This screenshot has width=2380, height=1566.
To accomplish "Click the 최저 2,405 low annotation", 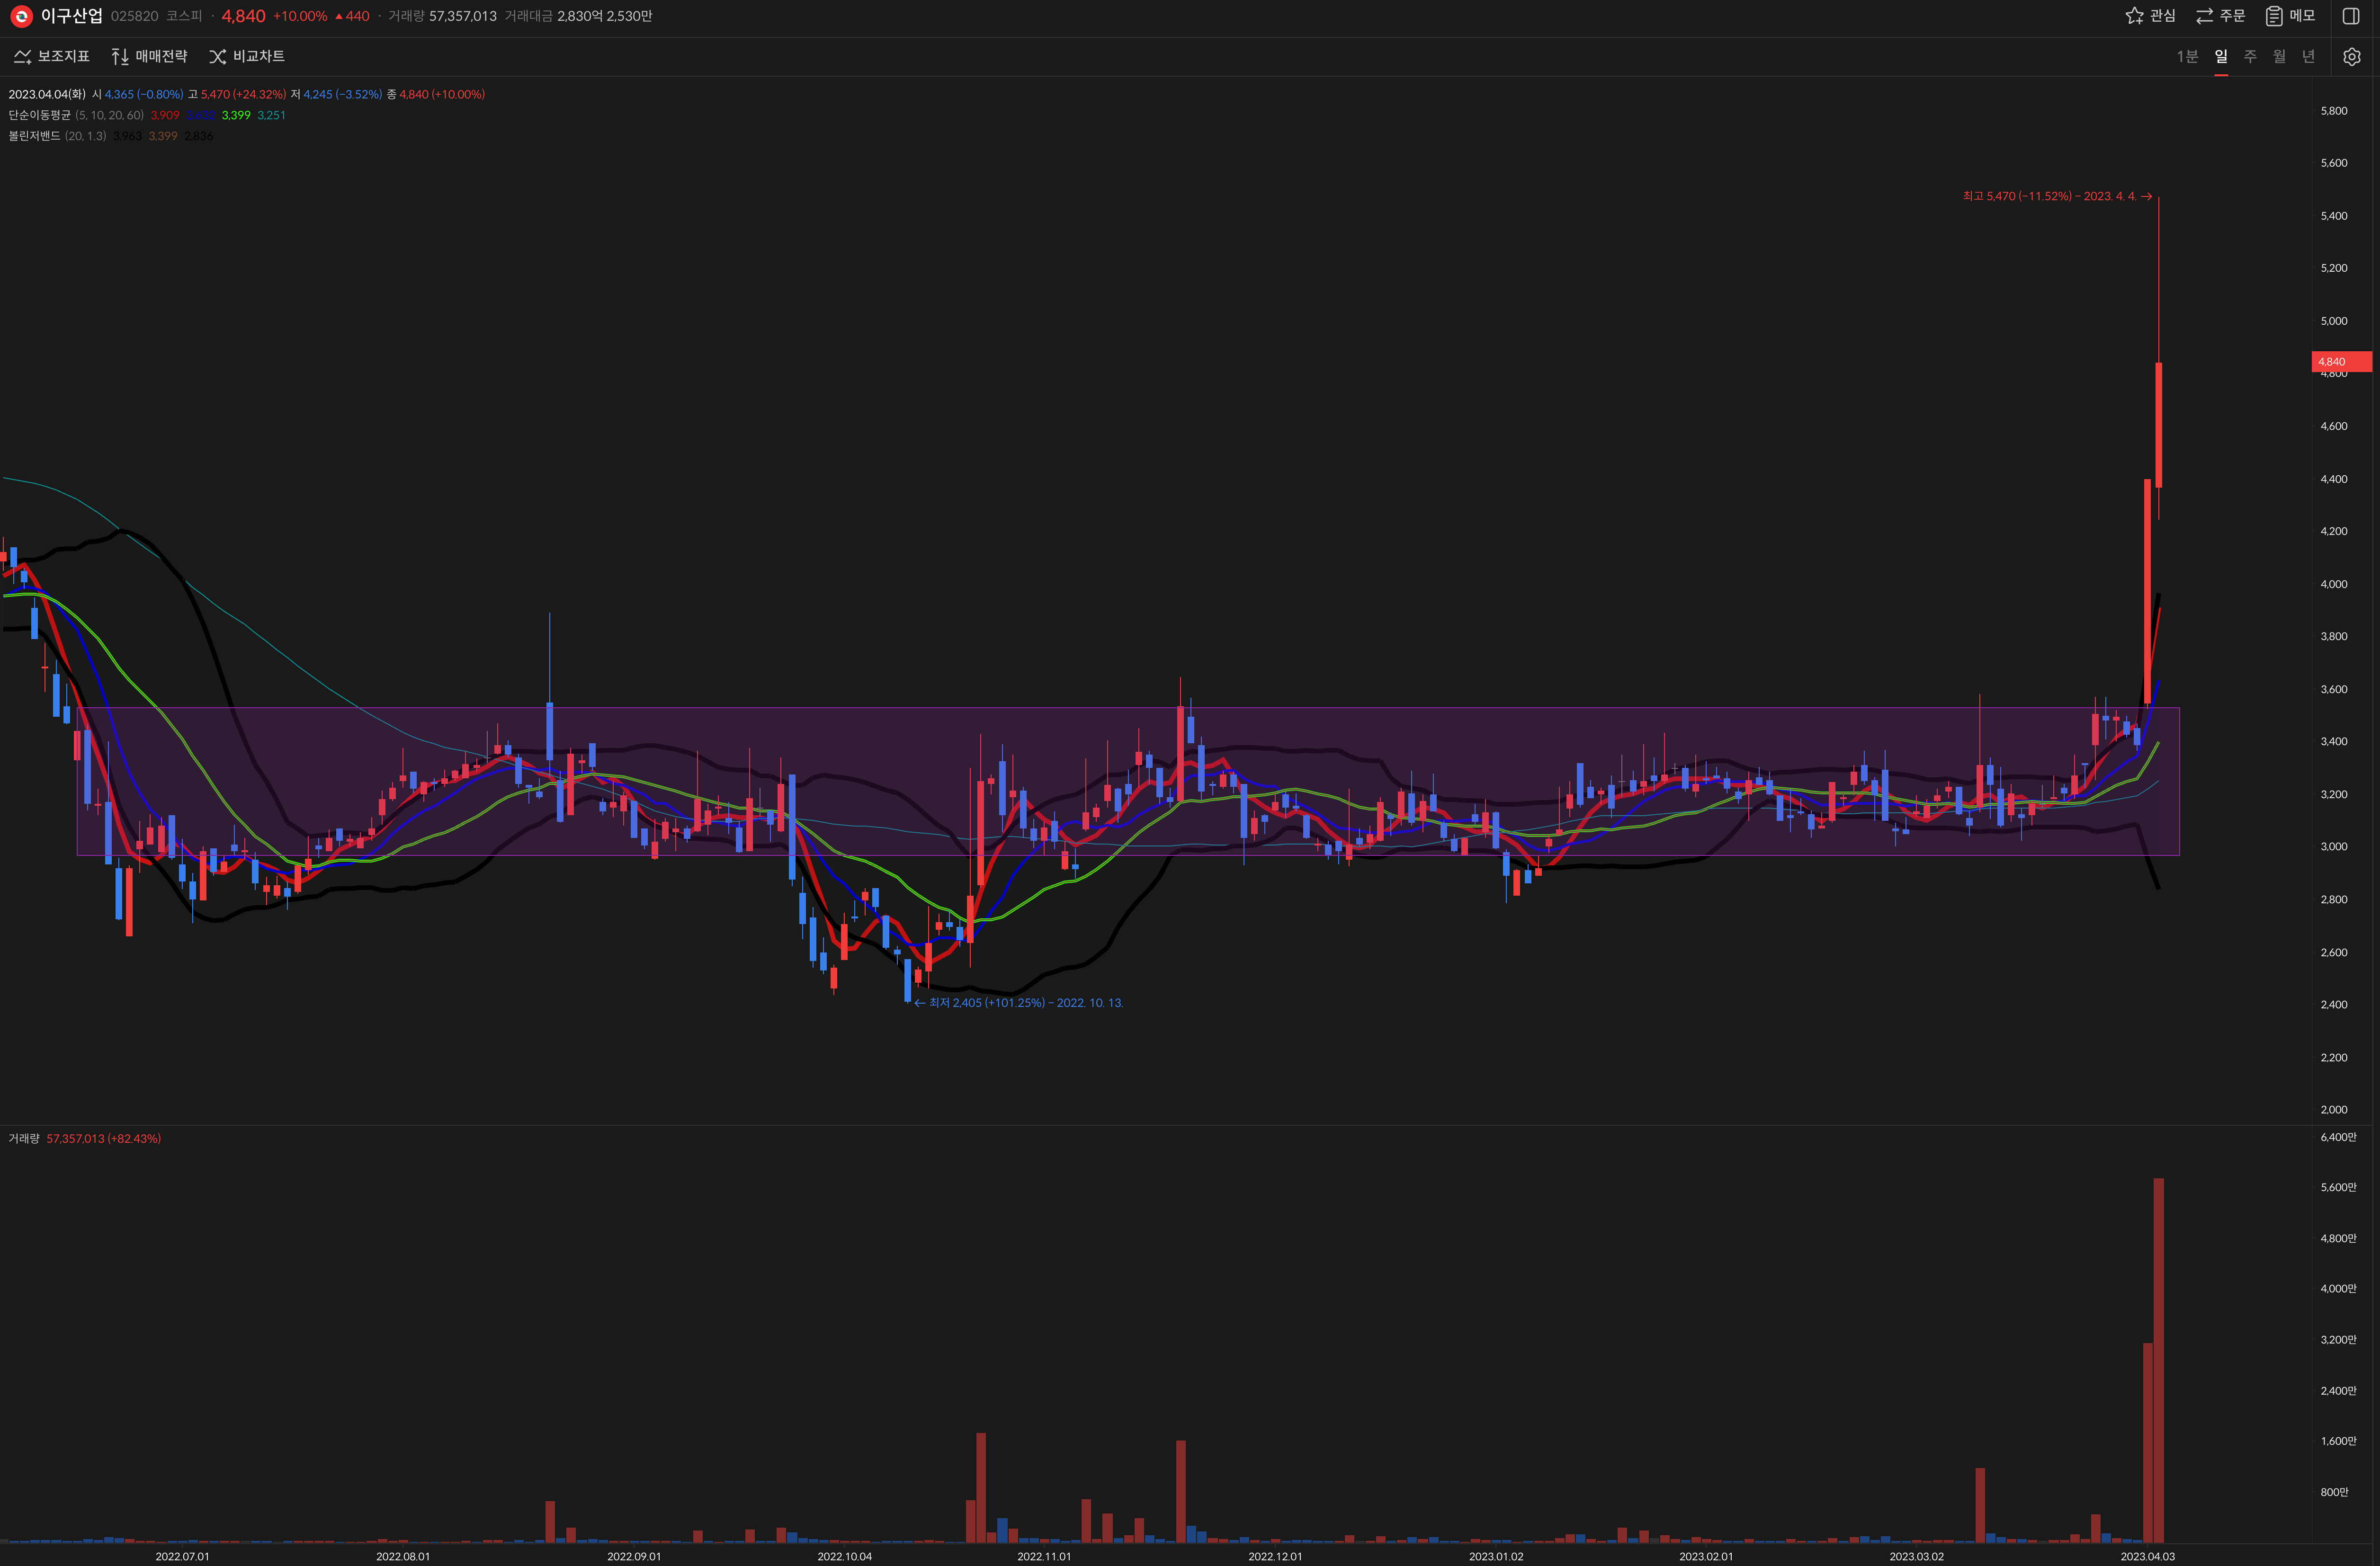I will coord(1019,1003).
